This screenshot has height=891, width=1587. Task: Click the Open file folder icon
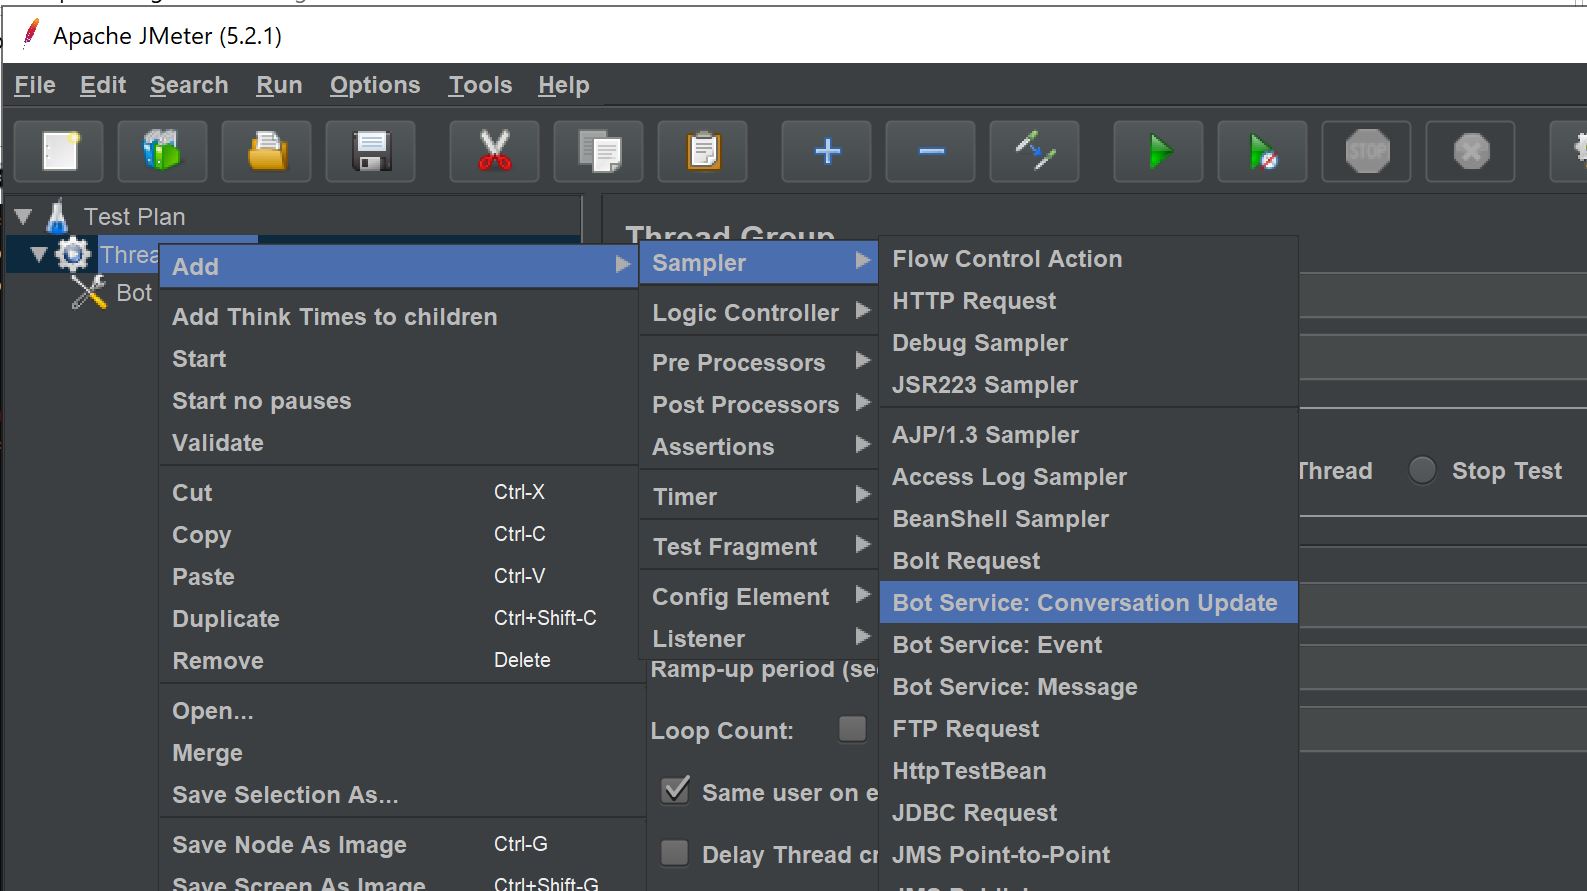pyautogui.click(x=266, y=152)
